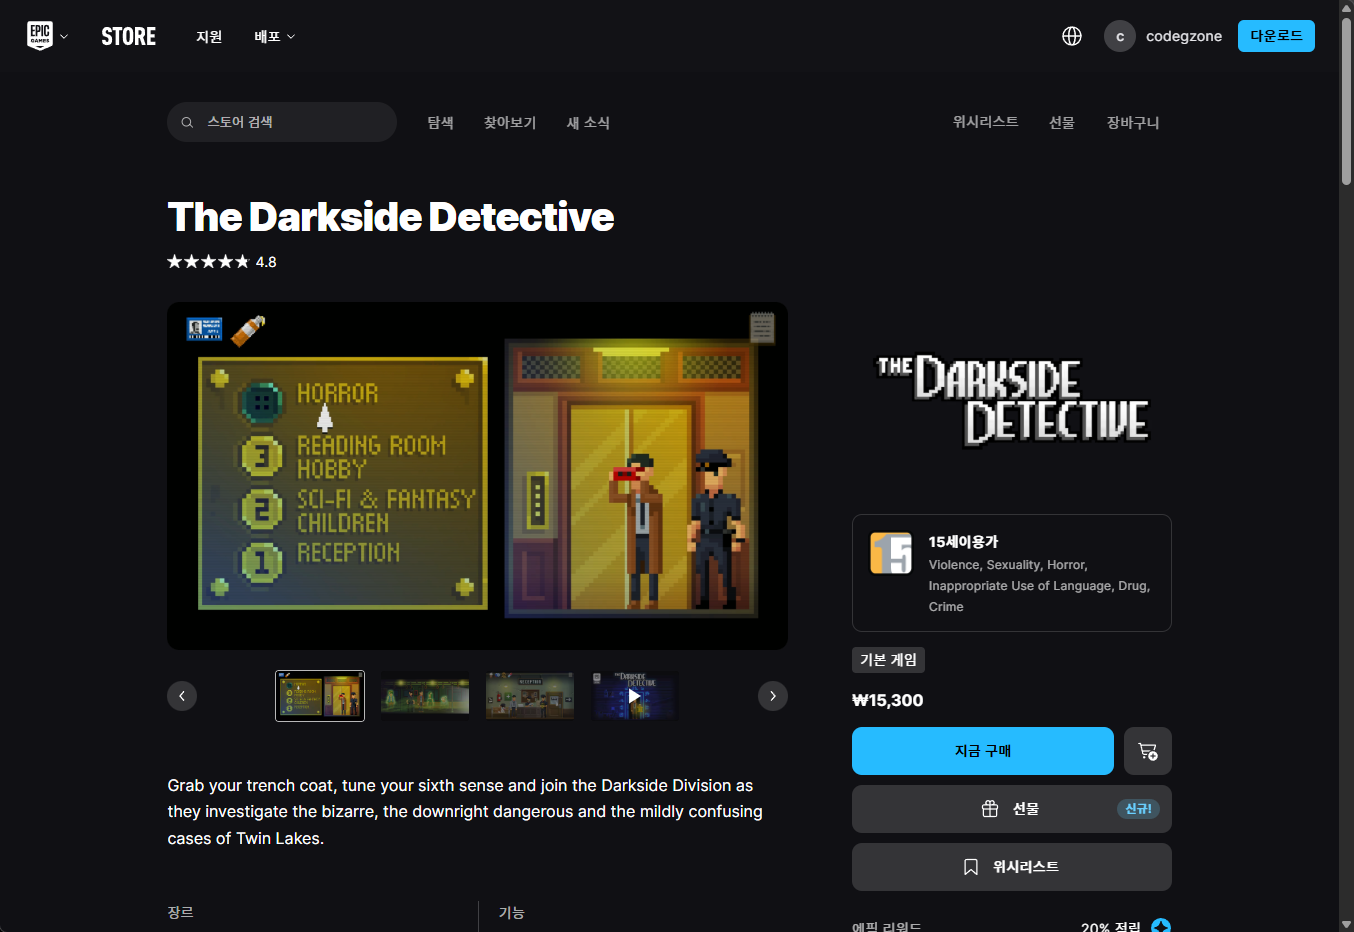Image resolution: width=1354 pixels, height=932 pixels.
Task: Click the main game screenshot image
Action: point(477,476)
